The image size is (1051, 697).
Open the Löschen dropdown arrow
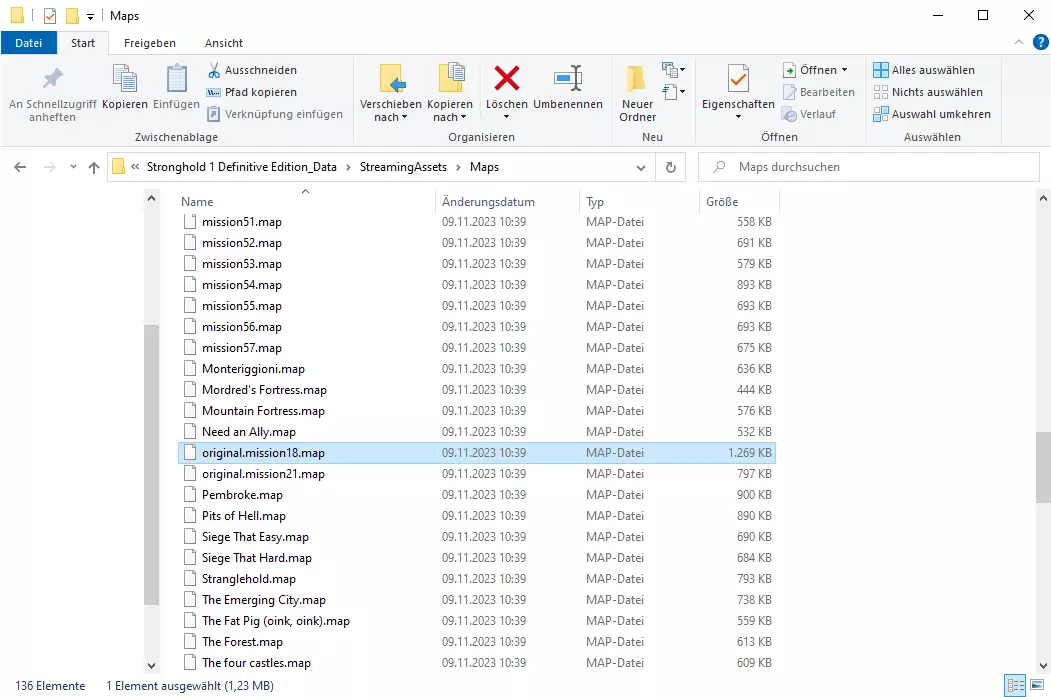pos(507,117)
